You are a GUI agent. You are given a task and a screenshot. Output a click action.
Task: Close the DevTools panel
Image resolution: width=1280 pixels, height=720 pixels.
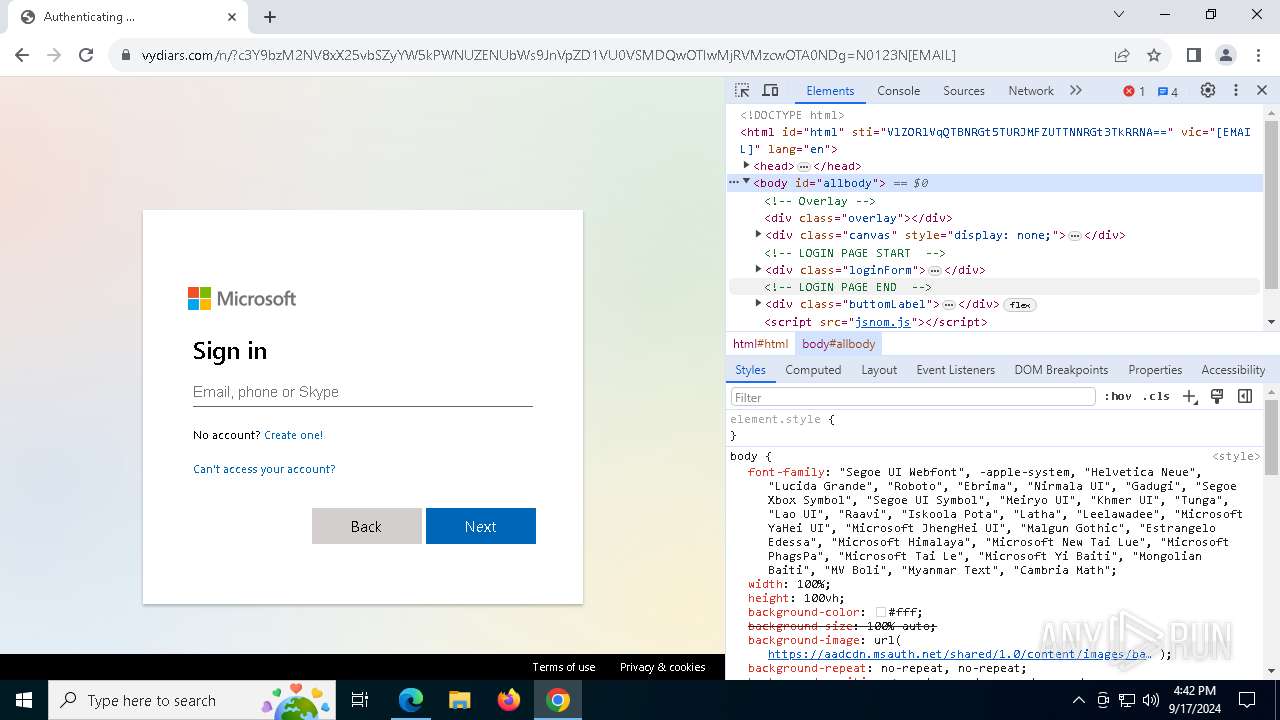[x=1262, y=90]
